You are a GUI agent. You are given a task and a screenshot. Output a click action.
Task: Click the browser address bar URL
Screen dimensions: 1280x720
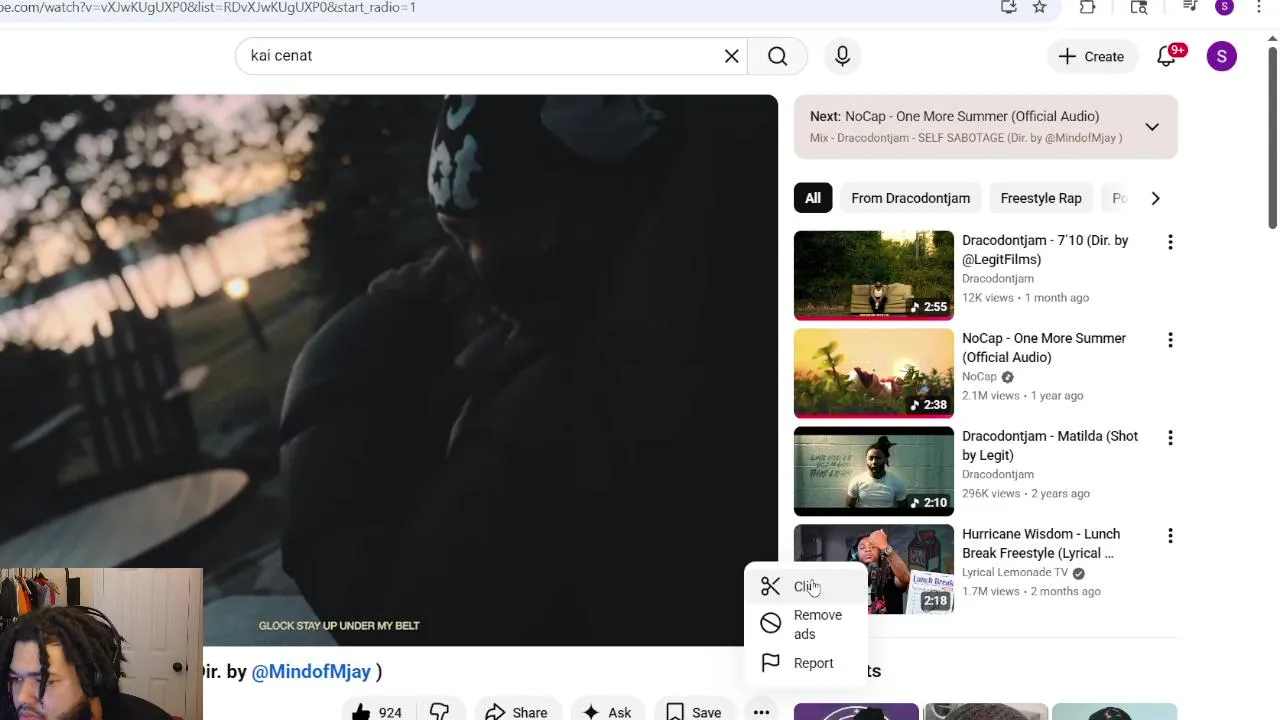[208, 7]
